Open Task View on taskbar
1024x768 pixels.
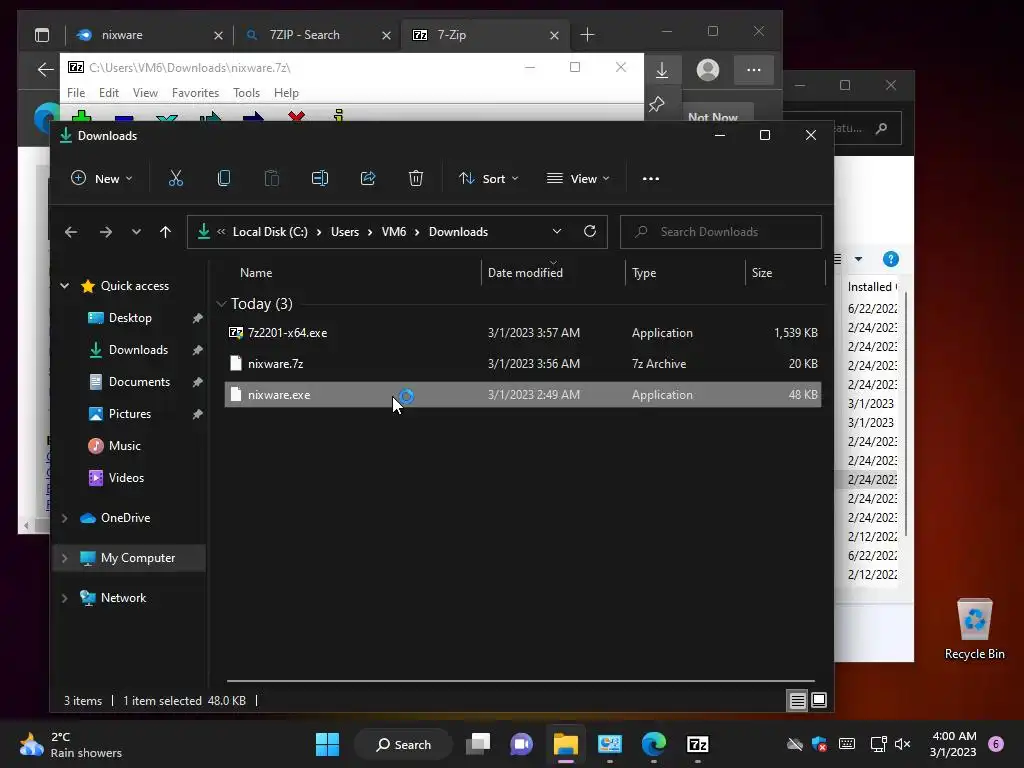478,744
